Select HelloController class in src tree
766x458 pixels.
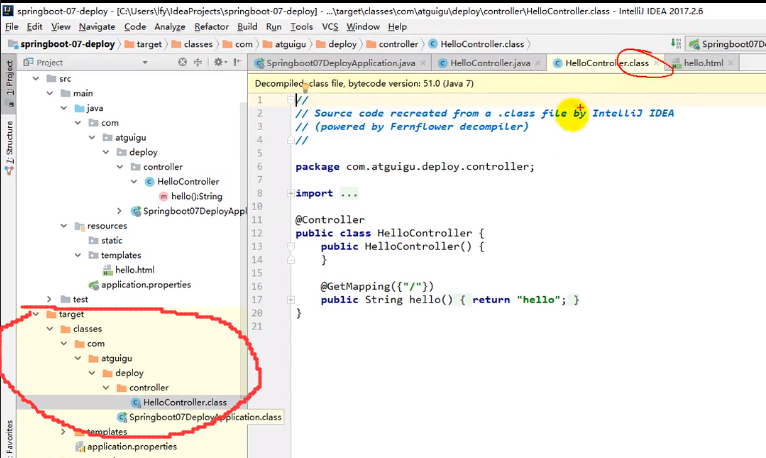[x=182, y=182]
